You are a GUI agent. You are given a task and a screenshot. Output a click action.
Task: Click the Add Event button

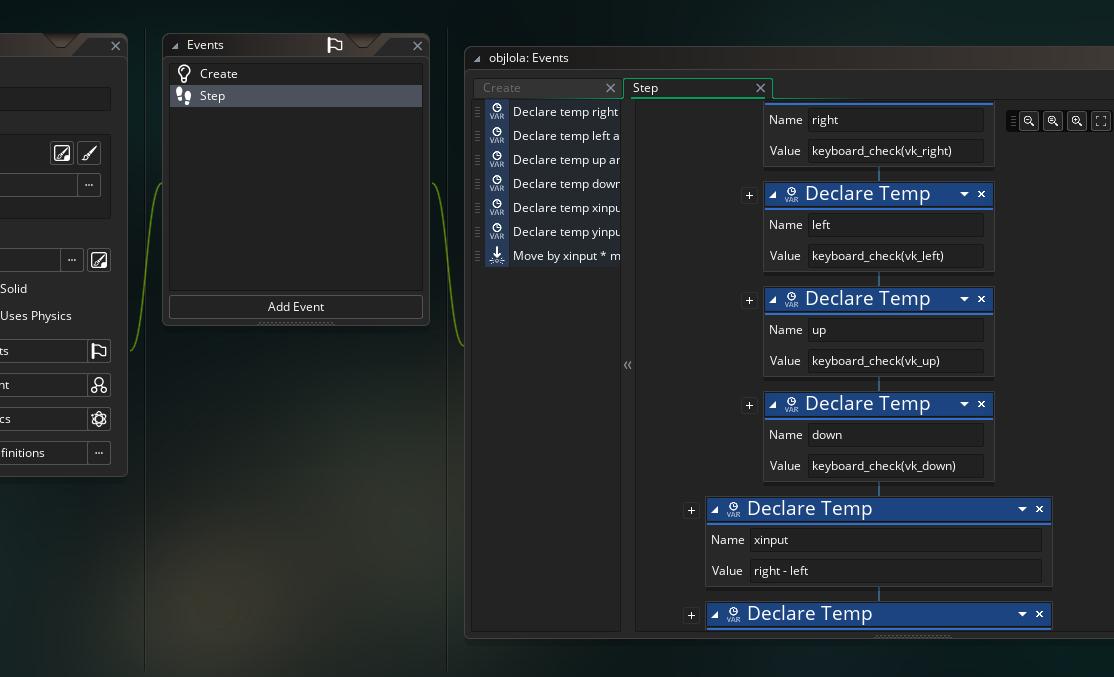coord(296,307)
